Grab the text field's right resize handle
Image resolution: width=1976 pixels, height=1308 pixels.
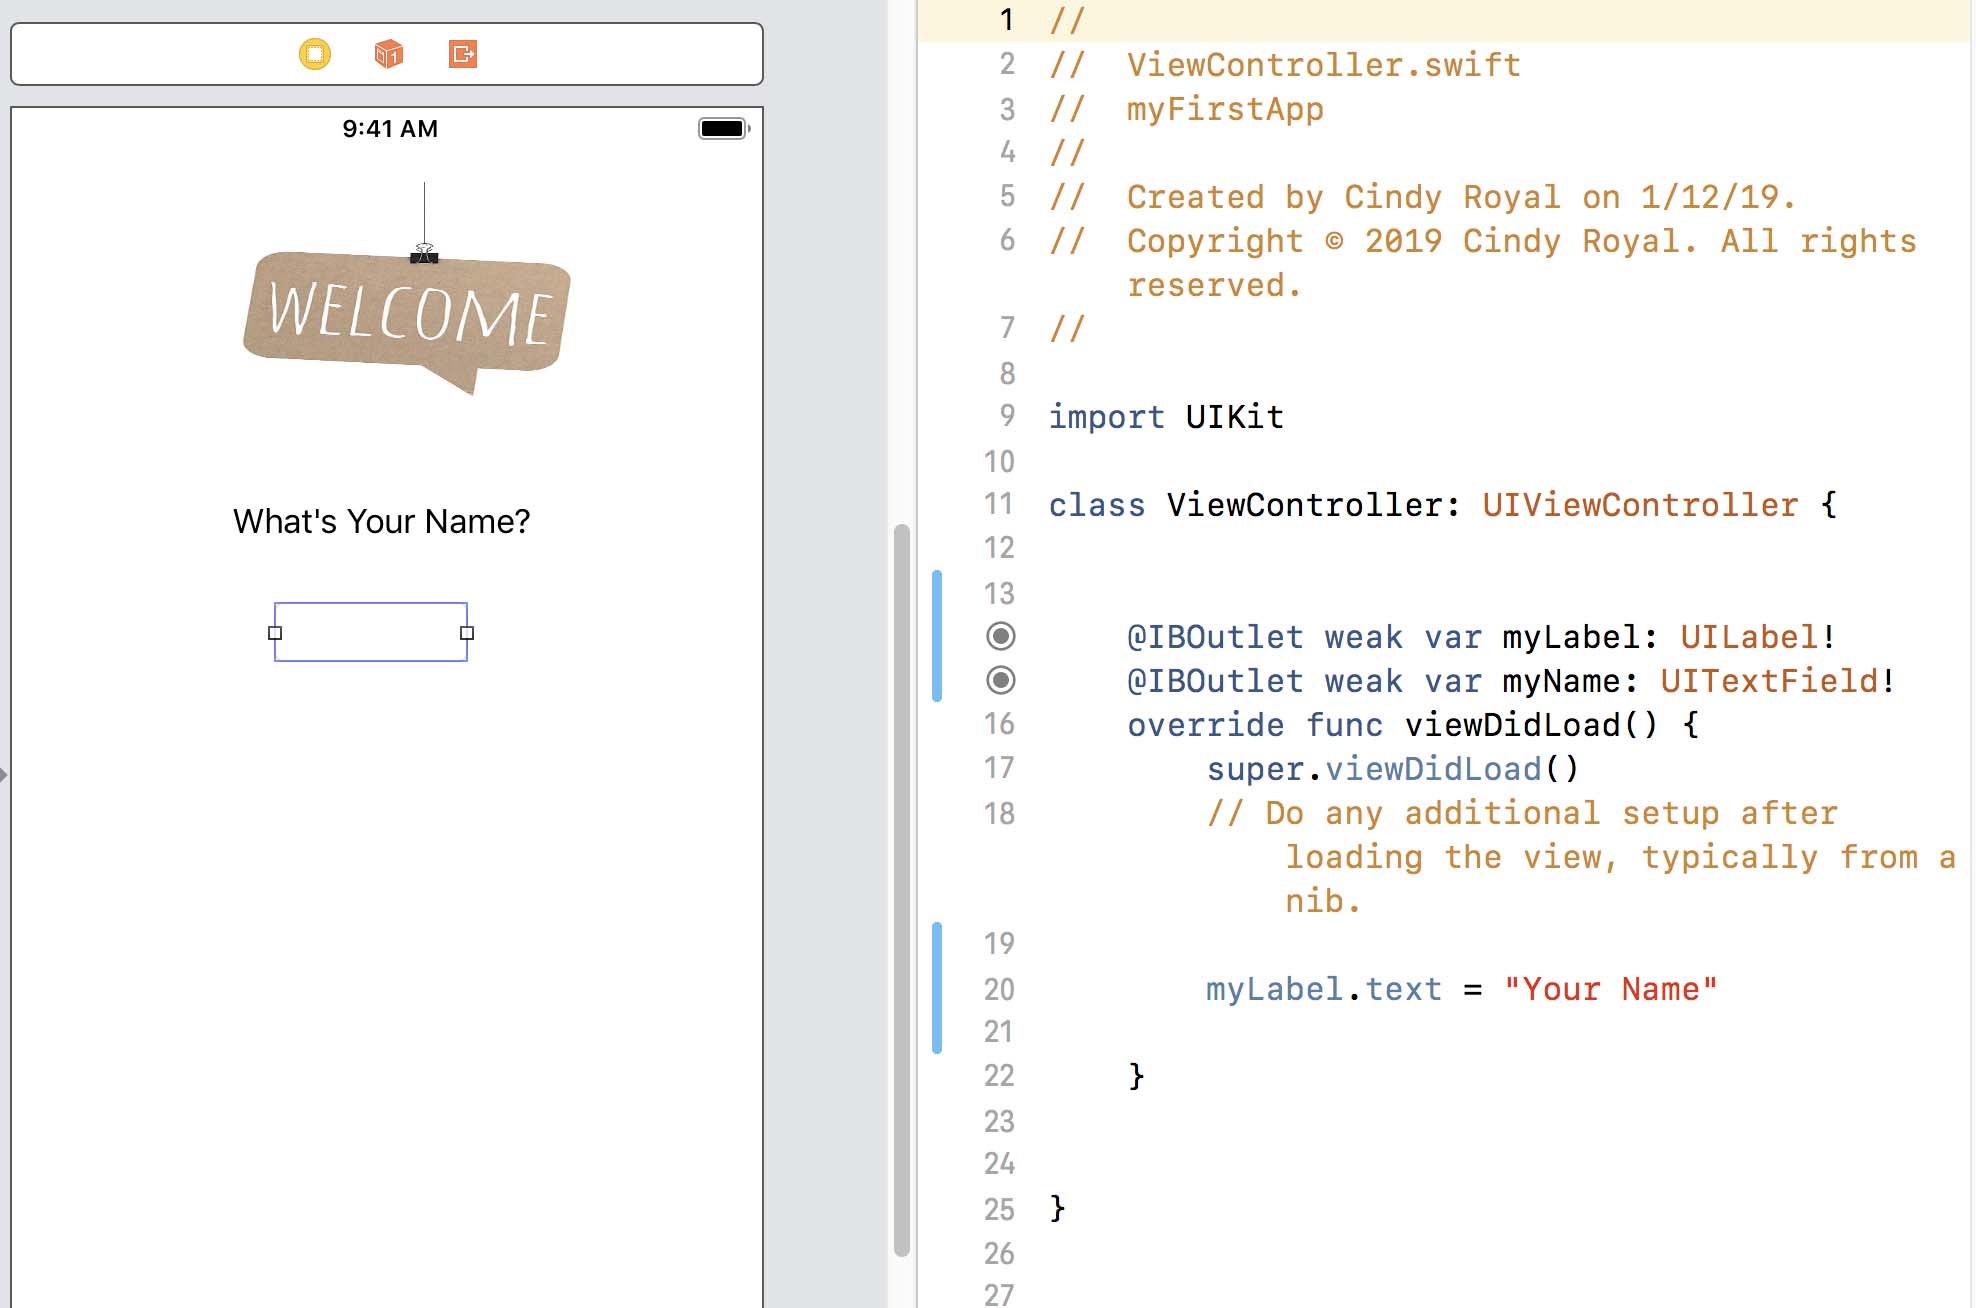click(467, 633)
